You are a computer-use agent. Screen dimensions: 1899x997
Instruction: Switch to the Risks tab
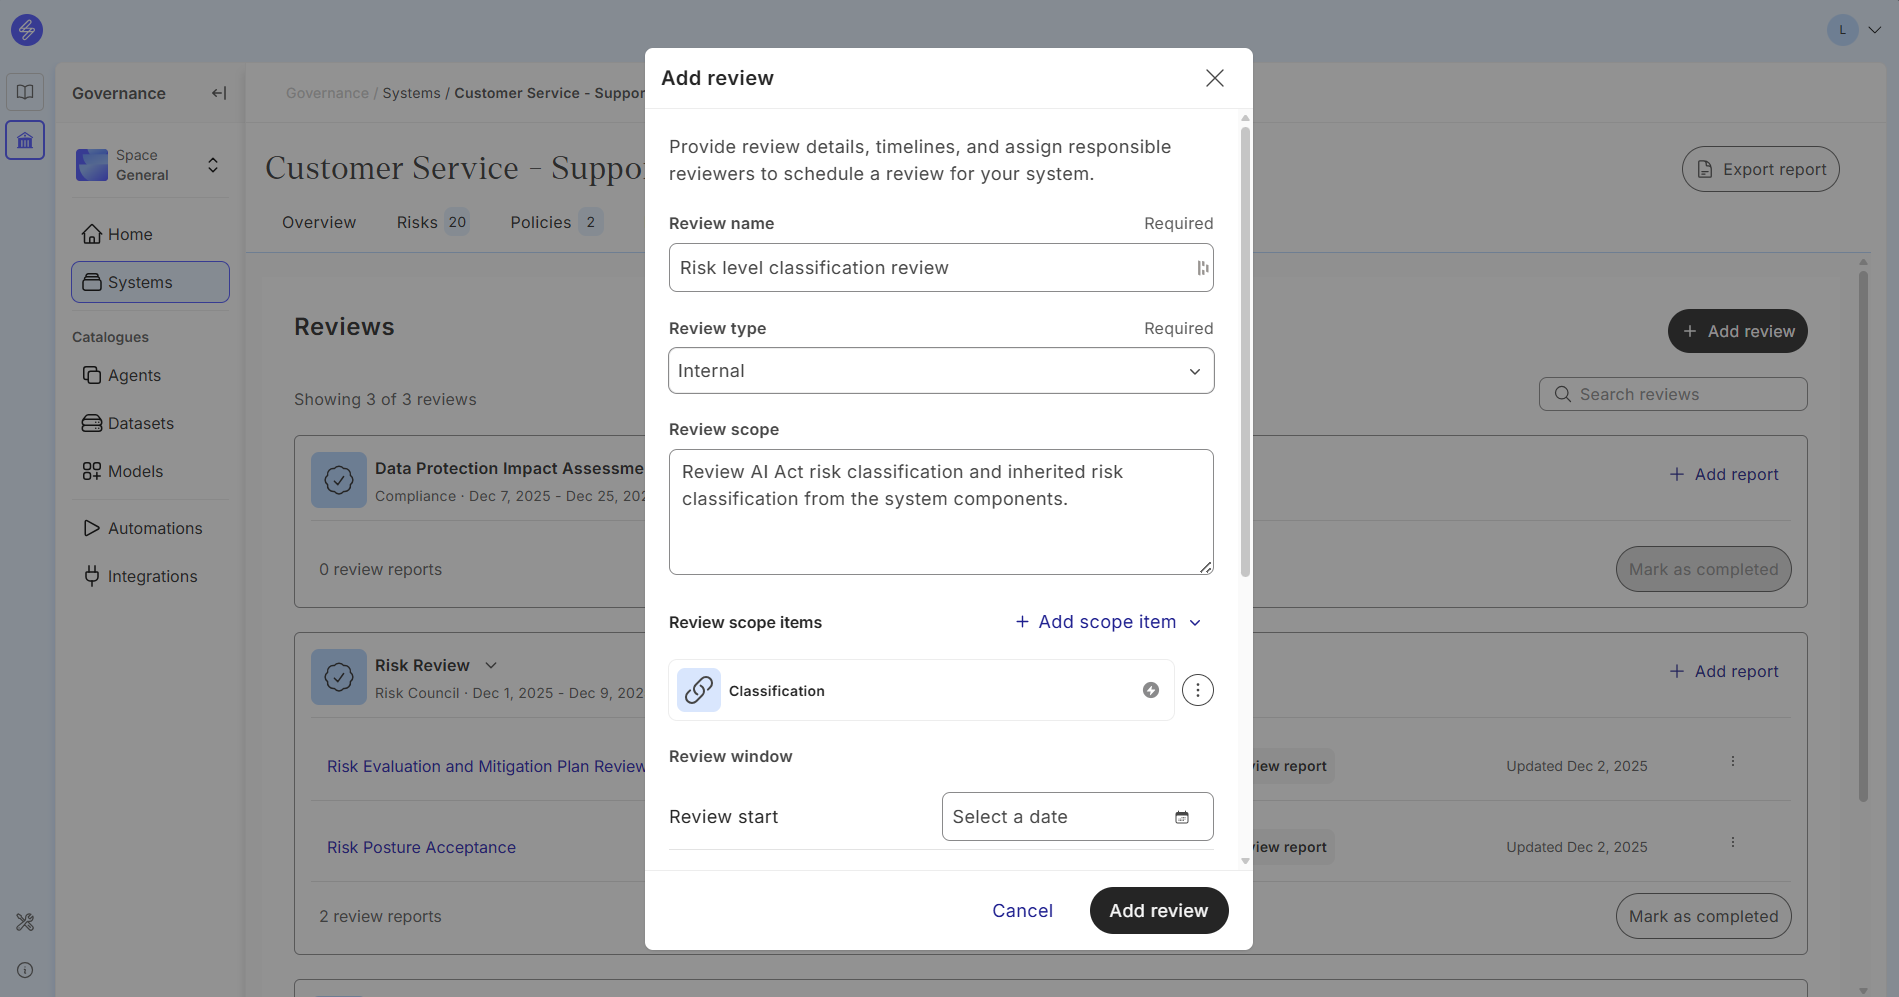(x=431, y=222)
